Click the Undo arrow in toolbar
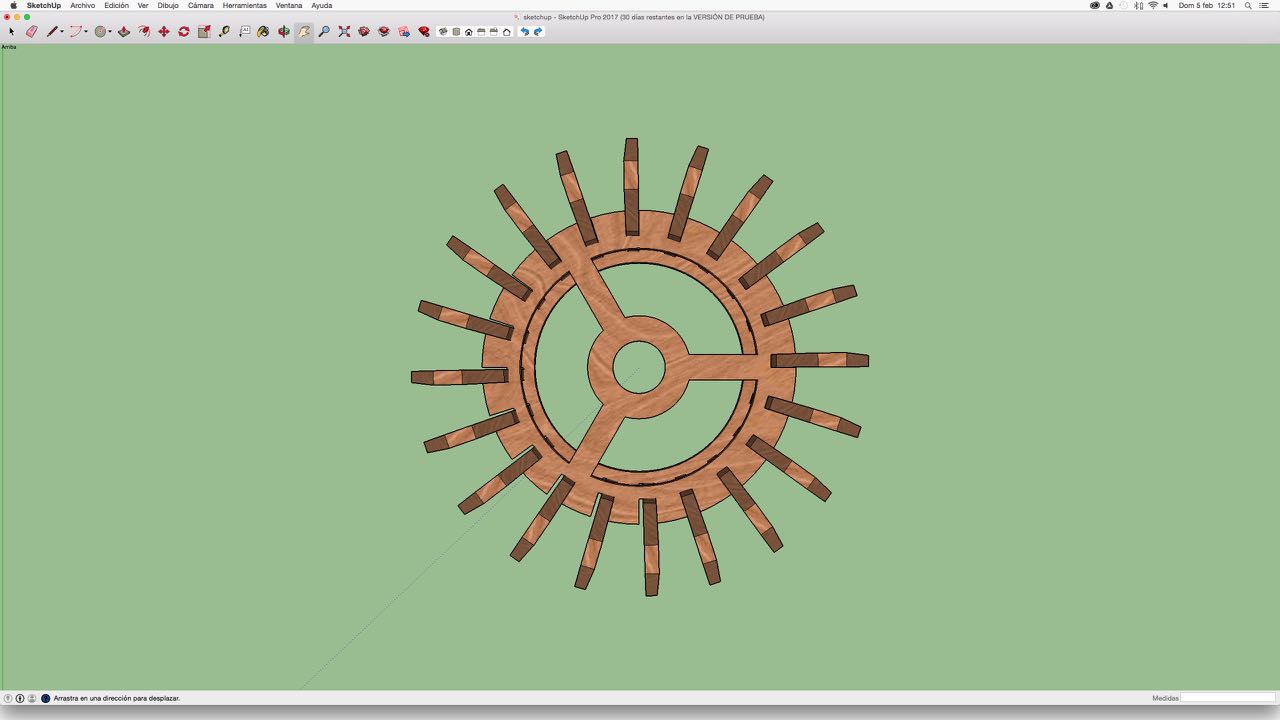Screen dimensions: 1280x720 tap(525, 32)
